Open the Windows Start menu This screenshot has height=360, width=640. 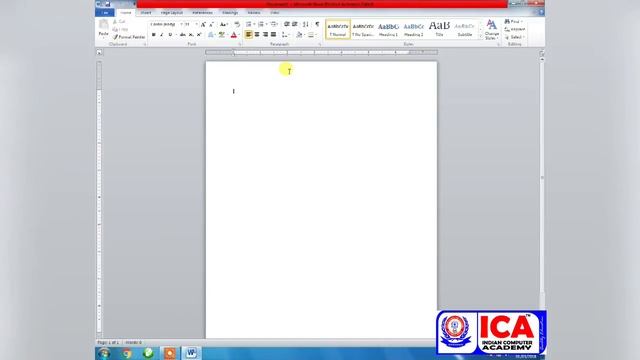[104, 353]
